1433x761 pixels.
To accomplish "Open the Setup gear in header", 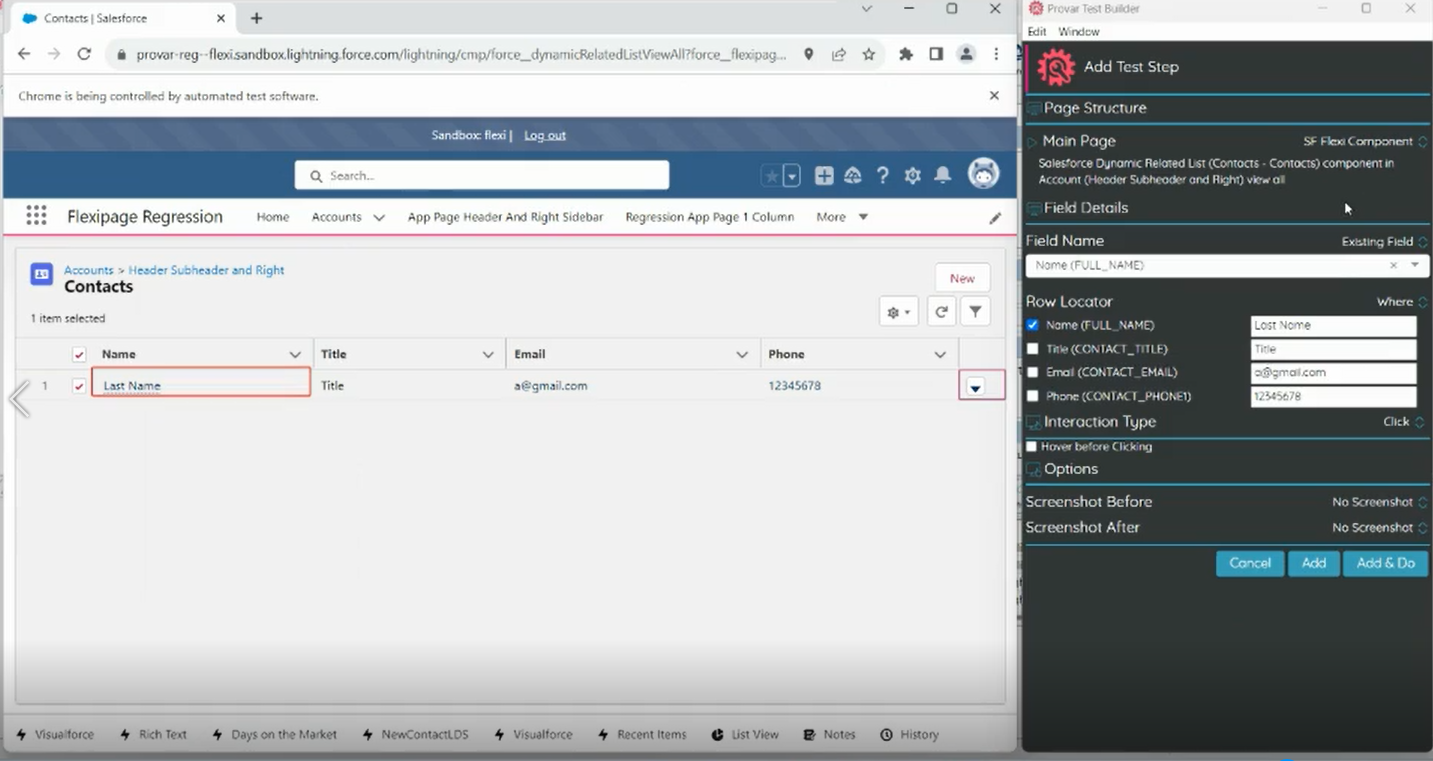I will pyautogui.click(x=913, y=176).
